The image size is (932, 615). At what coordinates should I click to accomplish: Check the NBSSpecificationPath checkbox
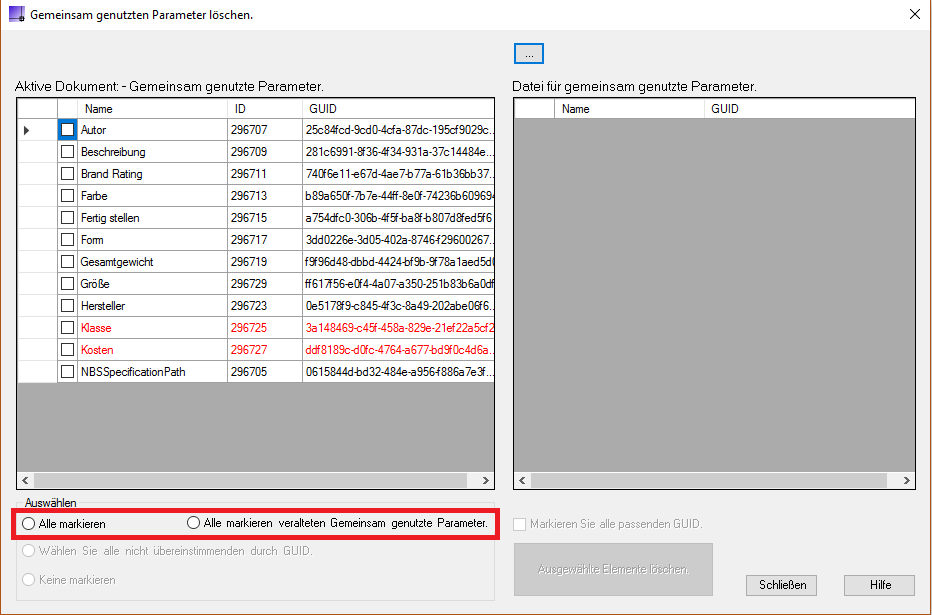click(x=68, y=371)
